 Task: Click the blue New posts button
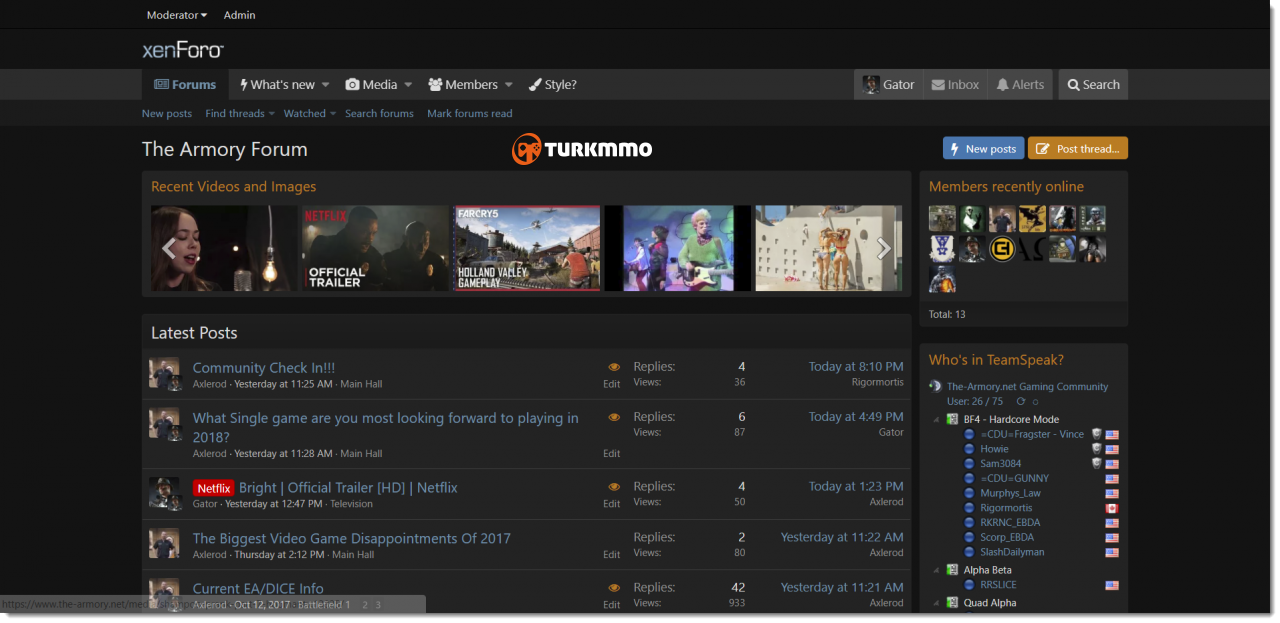pos(983,149)
